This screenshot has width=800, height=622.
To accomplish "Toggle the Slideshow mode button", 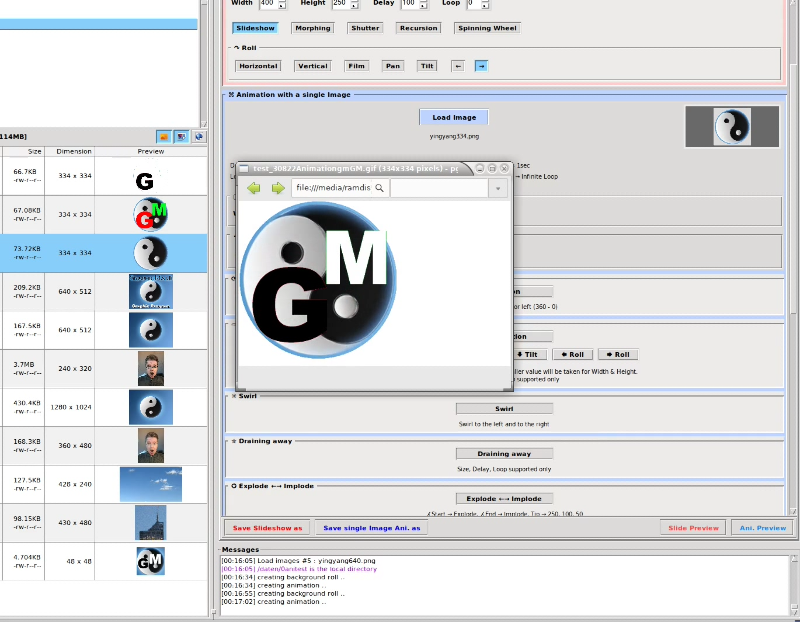I will tap(255, 28).
